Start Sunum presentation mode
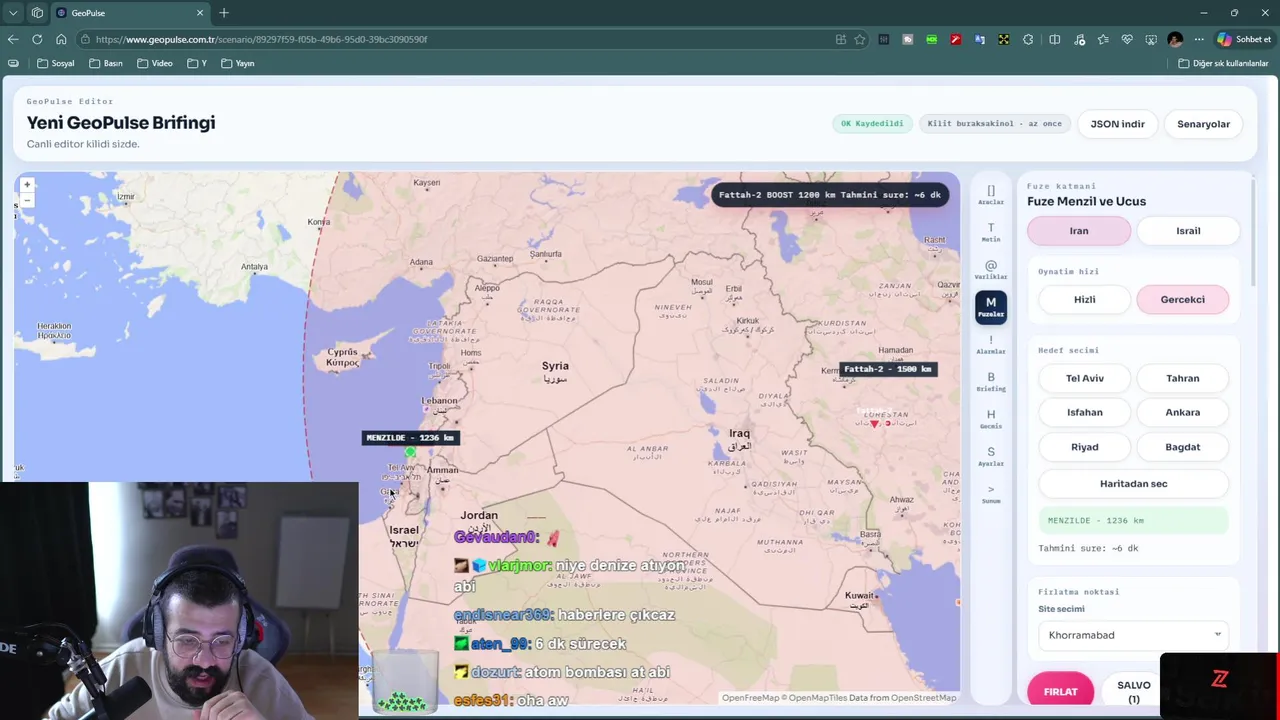 coord(991,494)
